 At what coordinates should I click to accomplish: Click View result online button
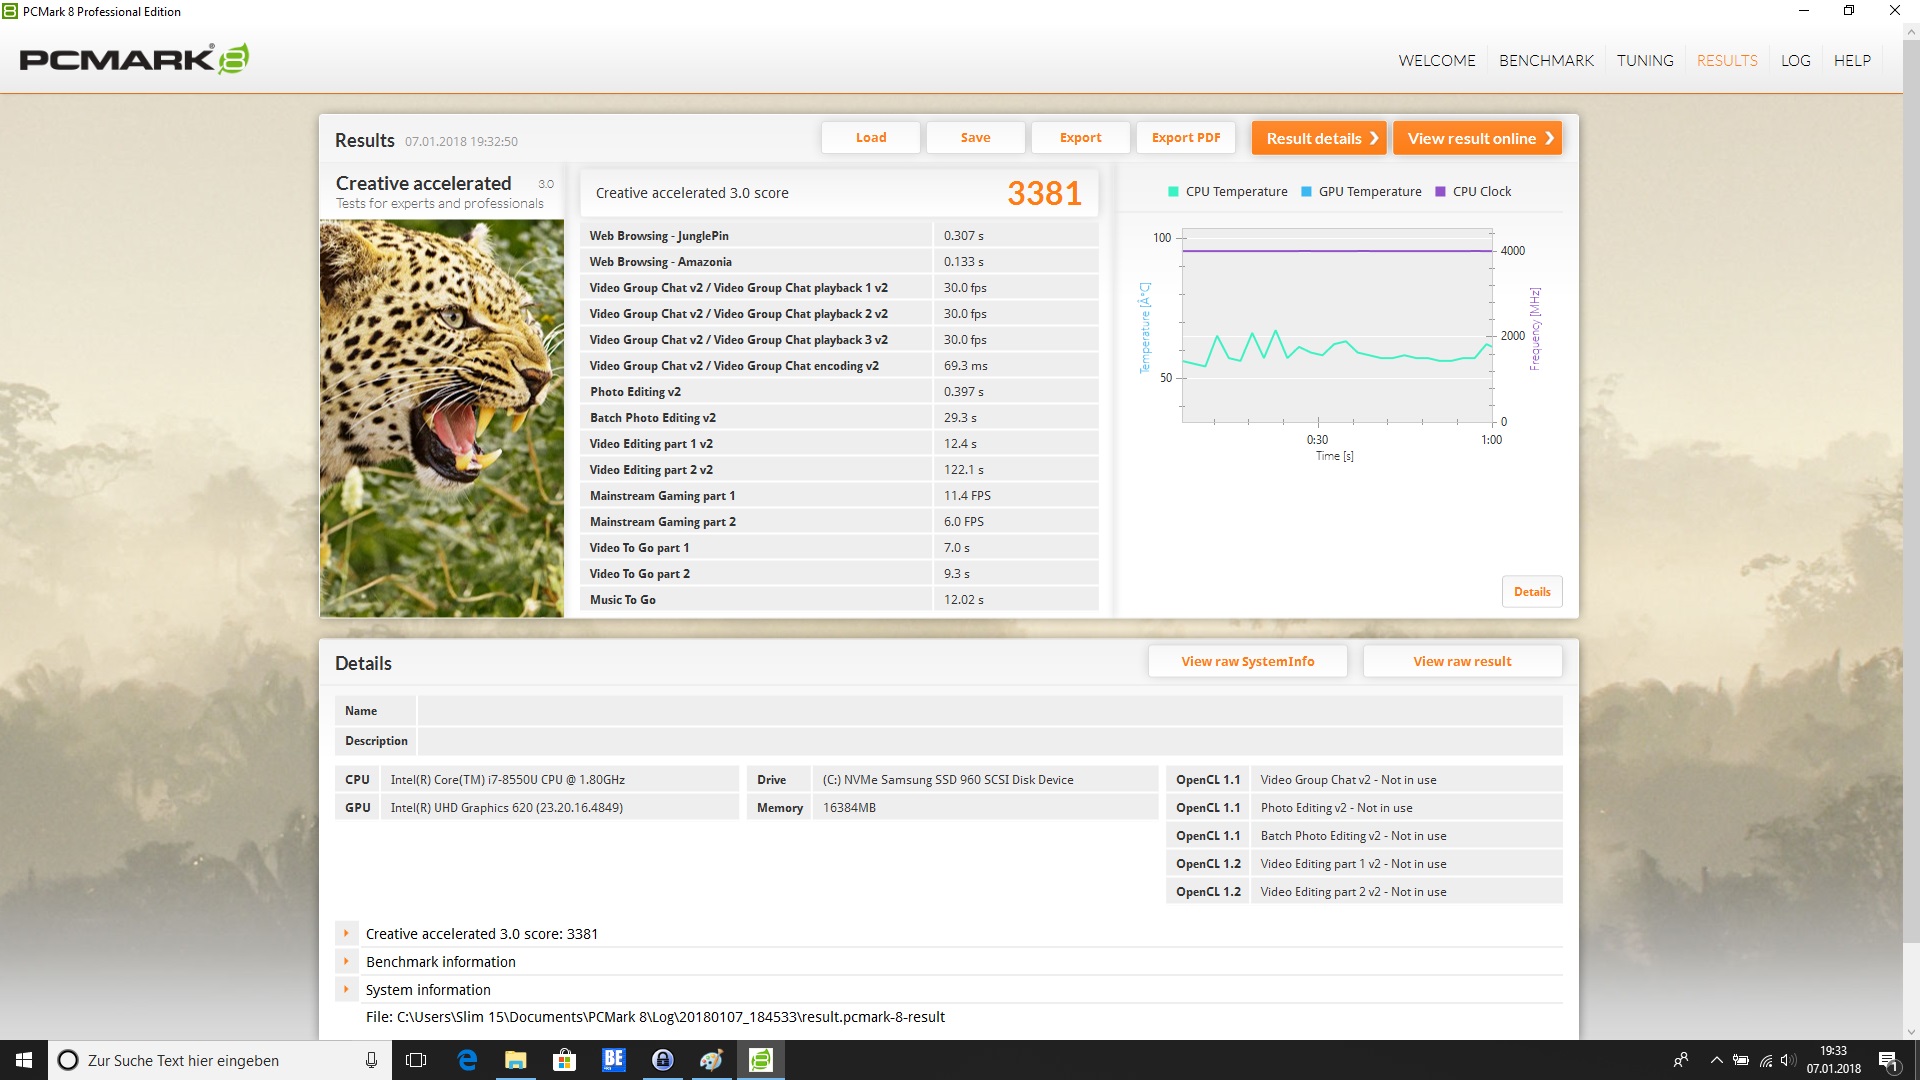pyautogui.click(x=1478, y=138)
